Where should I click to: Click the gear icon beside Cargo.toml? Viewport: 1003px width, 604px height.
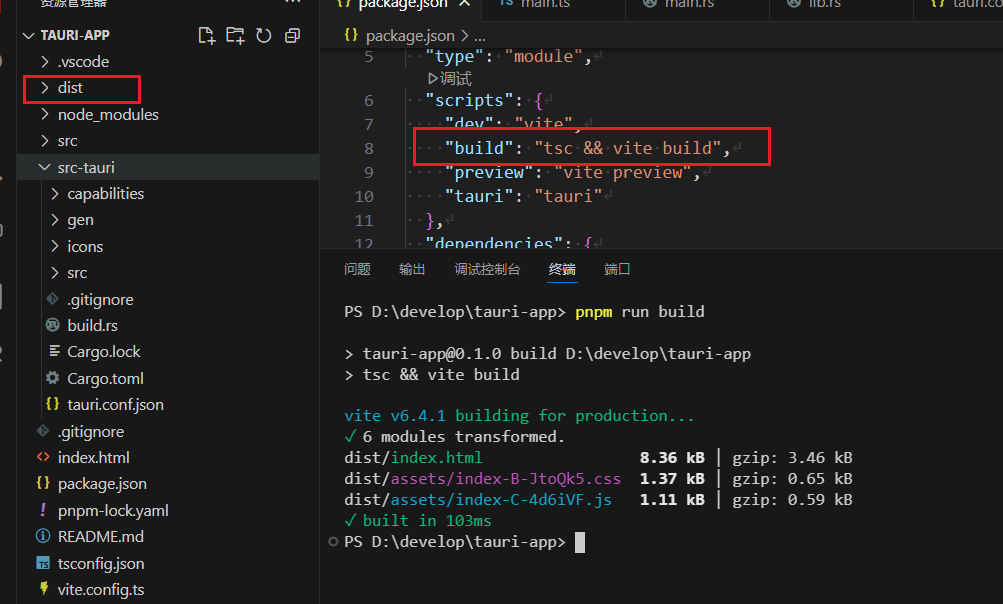point(52,378)
